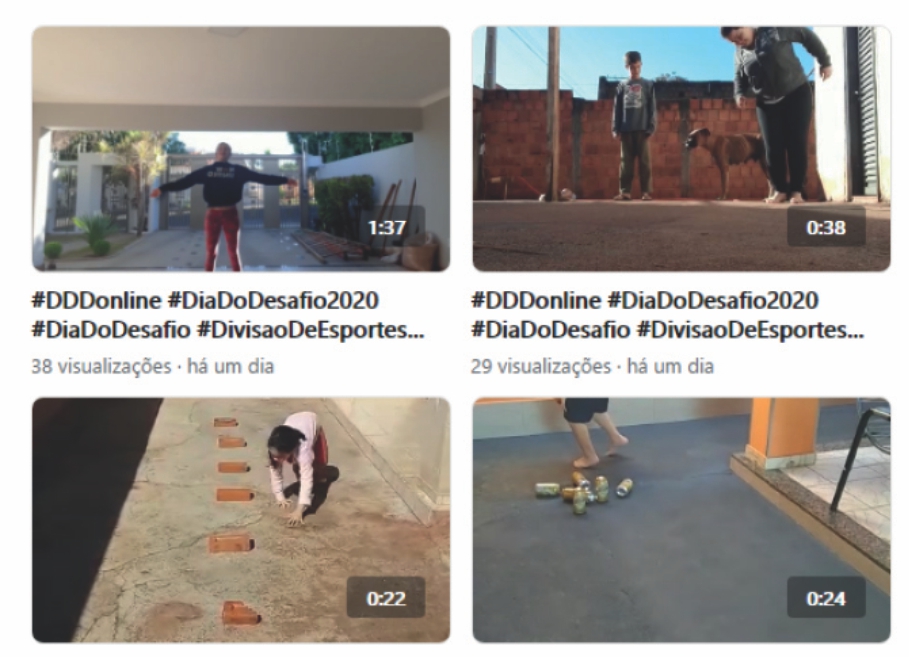The width and height of the screenshot is (909, 657).
Task: Open #DDDonline hashtag of the 38-views video
Action: [96, 301]
